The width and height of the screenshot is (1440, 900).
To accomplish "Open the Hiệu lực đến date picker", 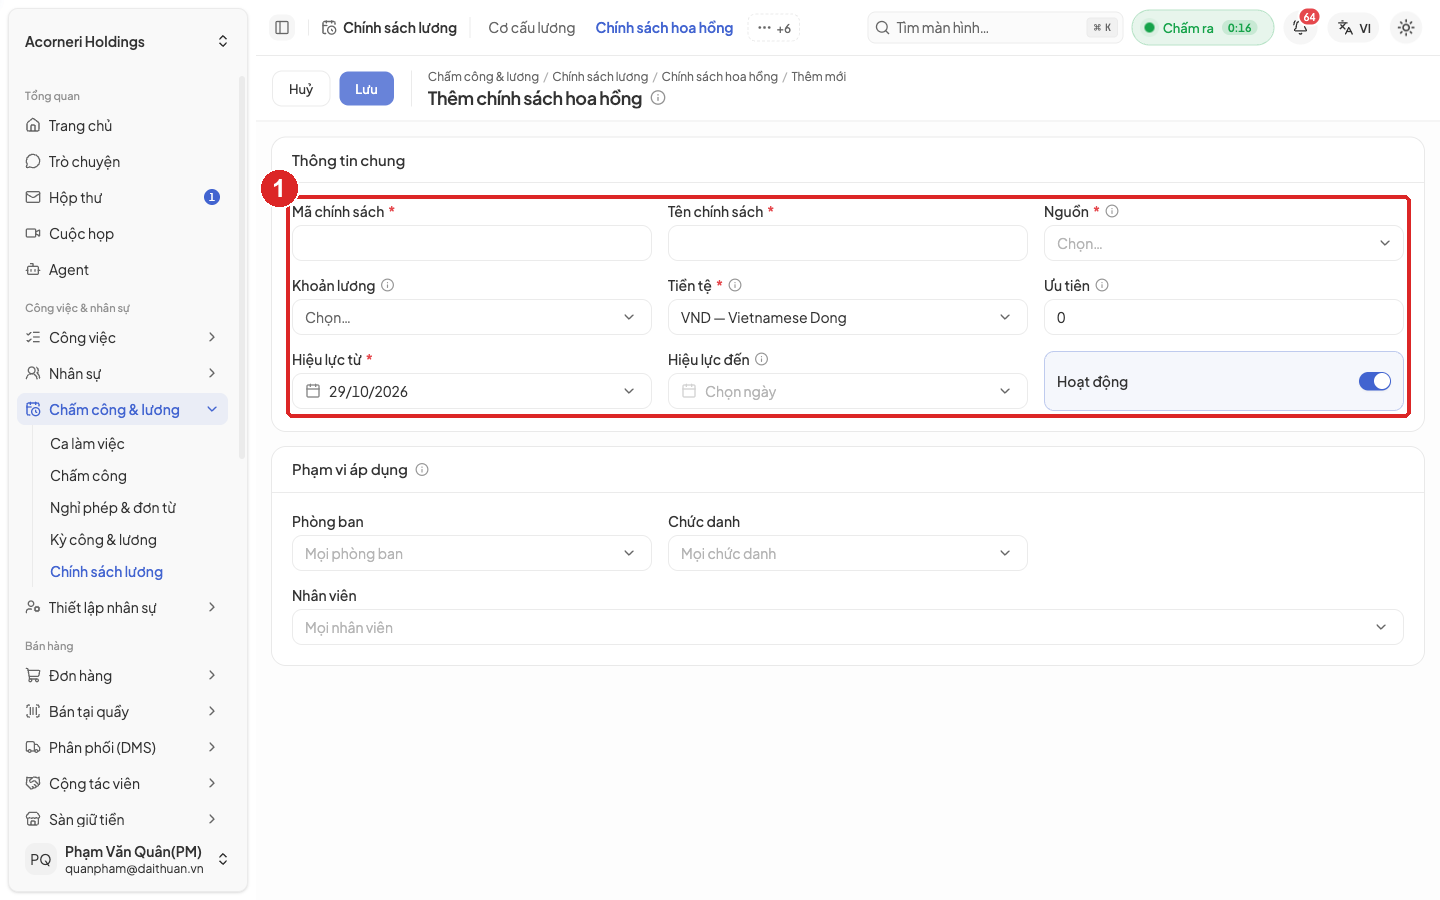I will pos(848,391).
